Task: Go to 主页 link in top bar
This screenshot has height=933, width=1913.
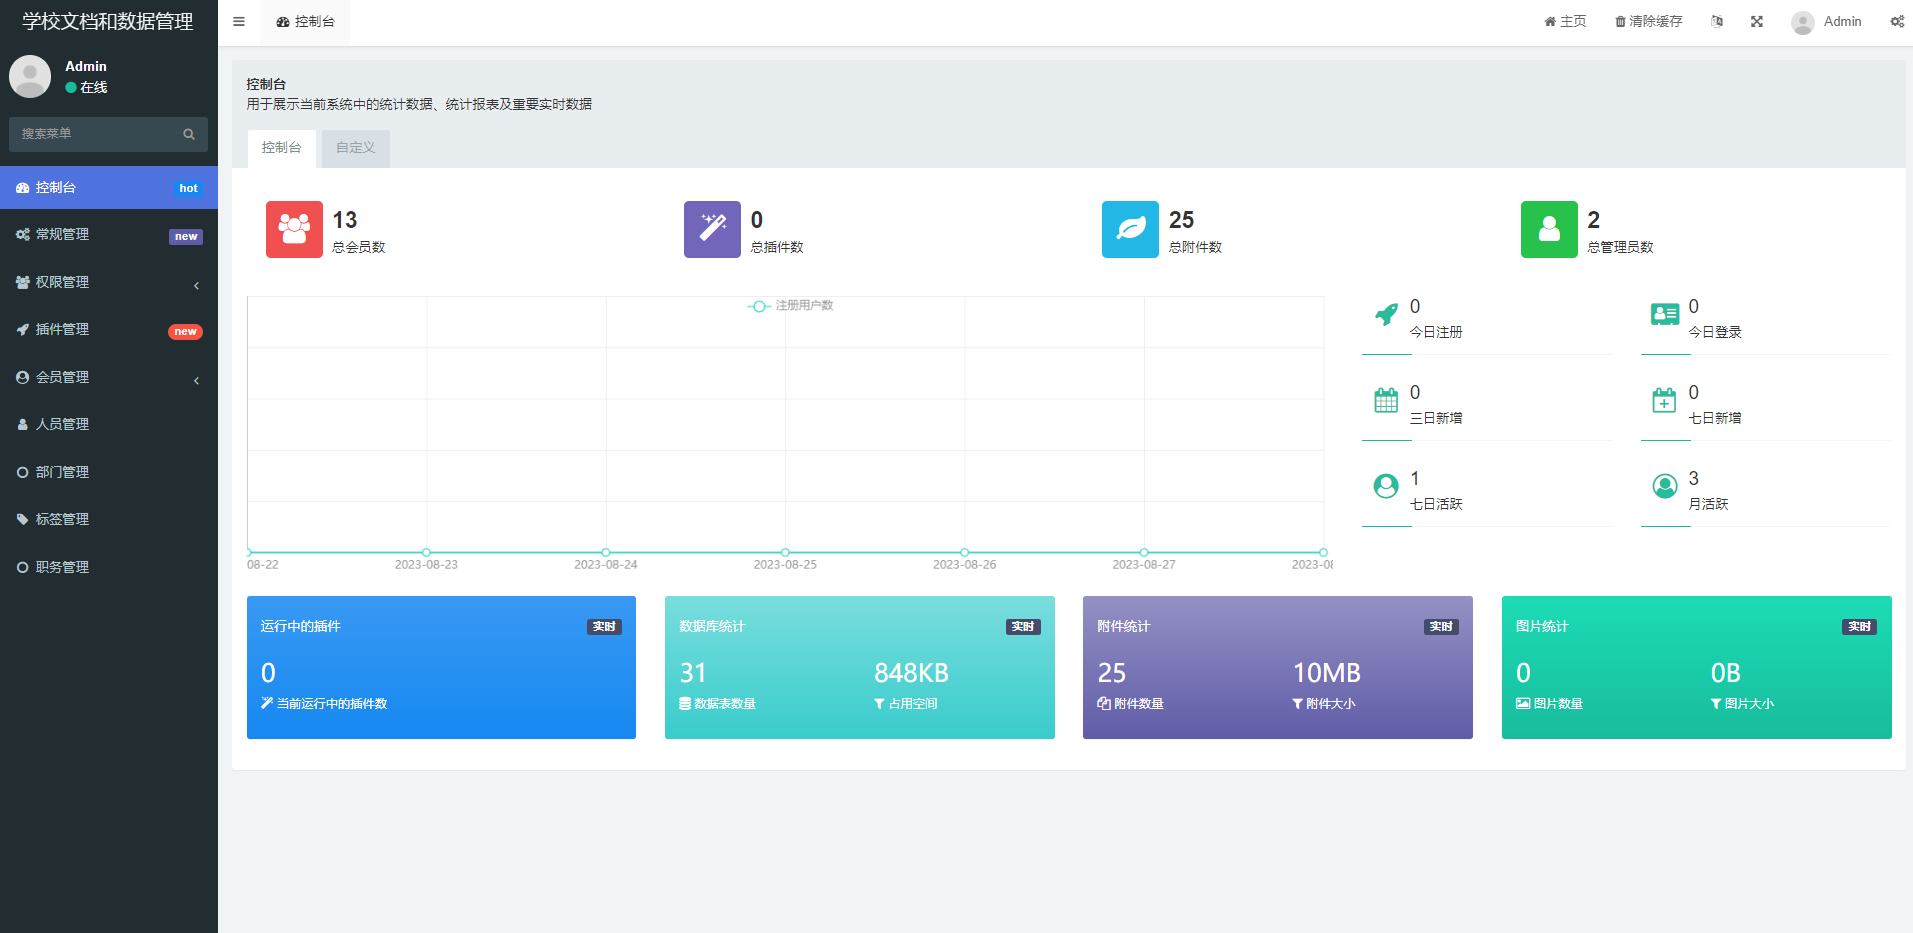Action: pos(1565,22)
